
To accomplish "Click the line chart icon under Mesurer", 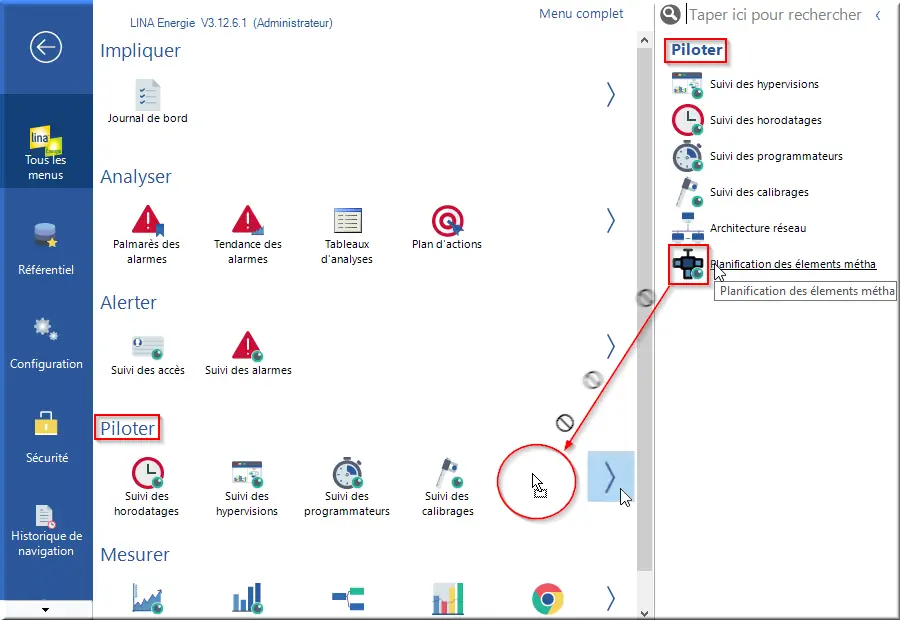I will [148, 598].
